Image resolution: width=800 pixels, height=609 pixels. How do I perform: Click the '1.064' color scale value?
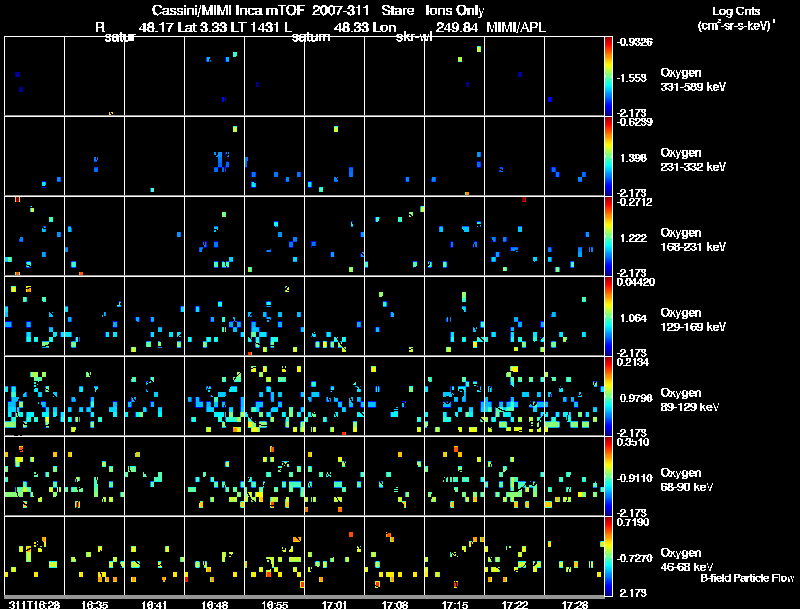633,318
